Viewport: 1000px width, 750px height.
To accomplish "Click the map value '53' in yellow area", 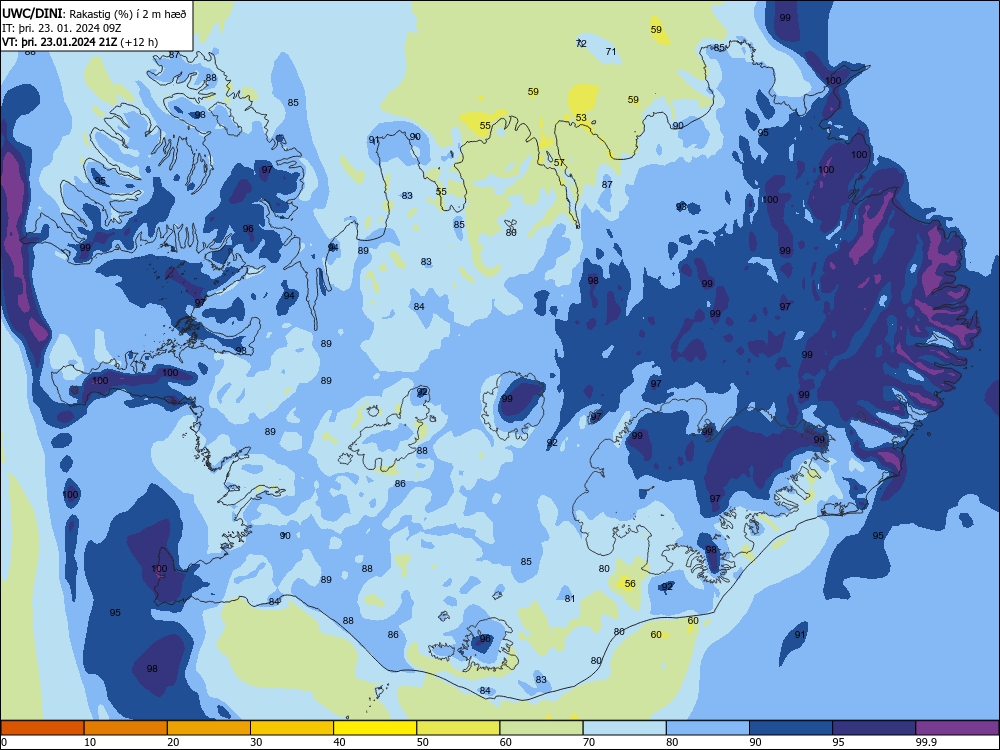I will pos(581,117).
